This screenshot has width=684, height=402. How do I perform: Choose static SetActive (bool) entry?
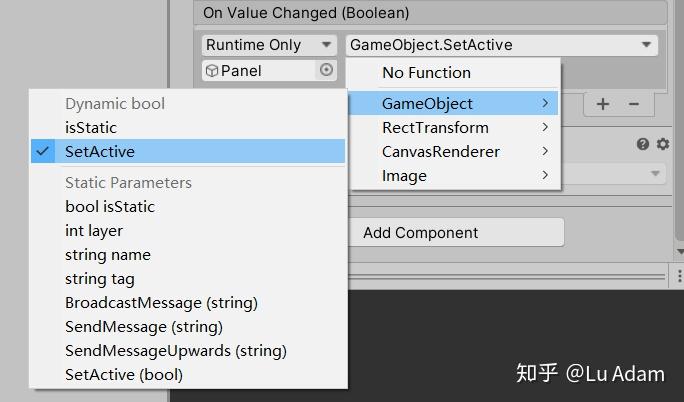coord(124,375)
